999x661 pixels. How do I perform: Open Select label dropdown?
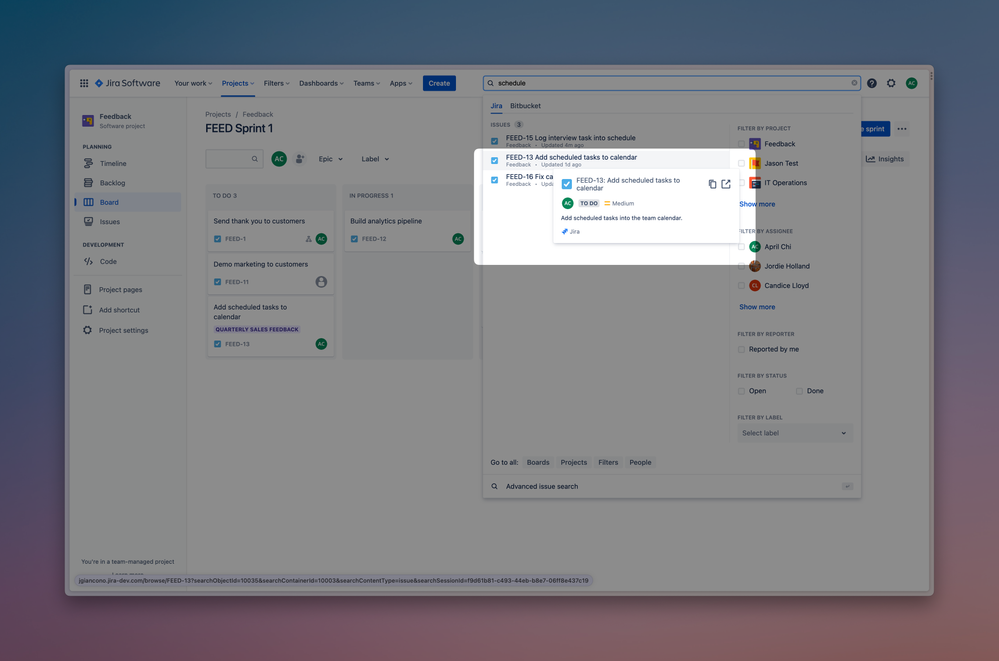(x=794, y=433)
